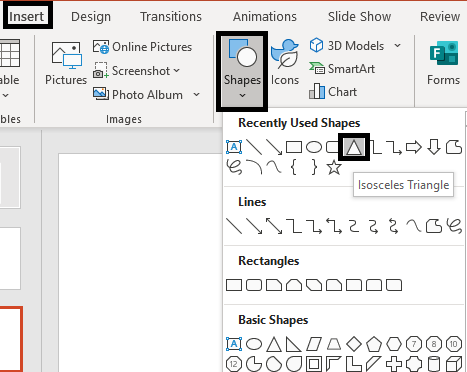Choose Snip Same Side Corner Rectangle
The height and width of the screenshot is (372, 467).
294,285
